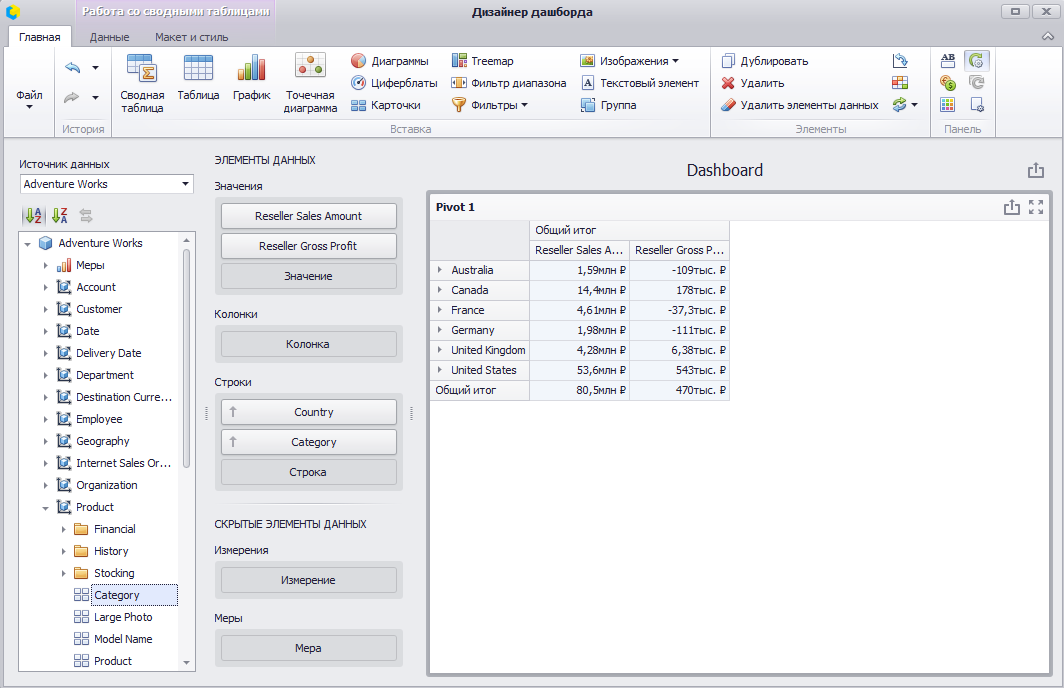Open the Фильтры dropdown

[x=490, y=105]
